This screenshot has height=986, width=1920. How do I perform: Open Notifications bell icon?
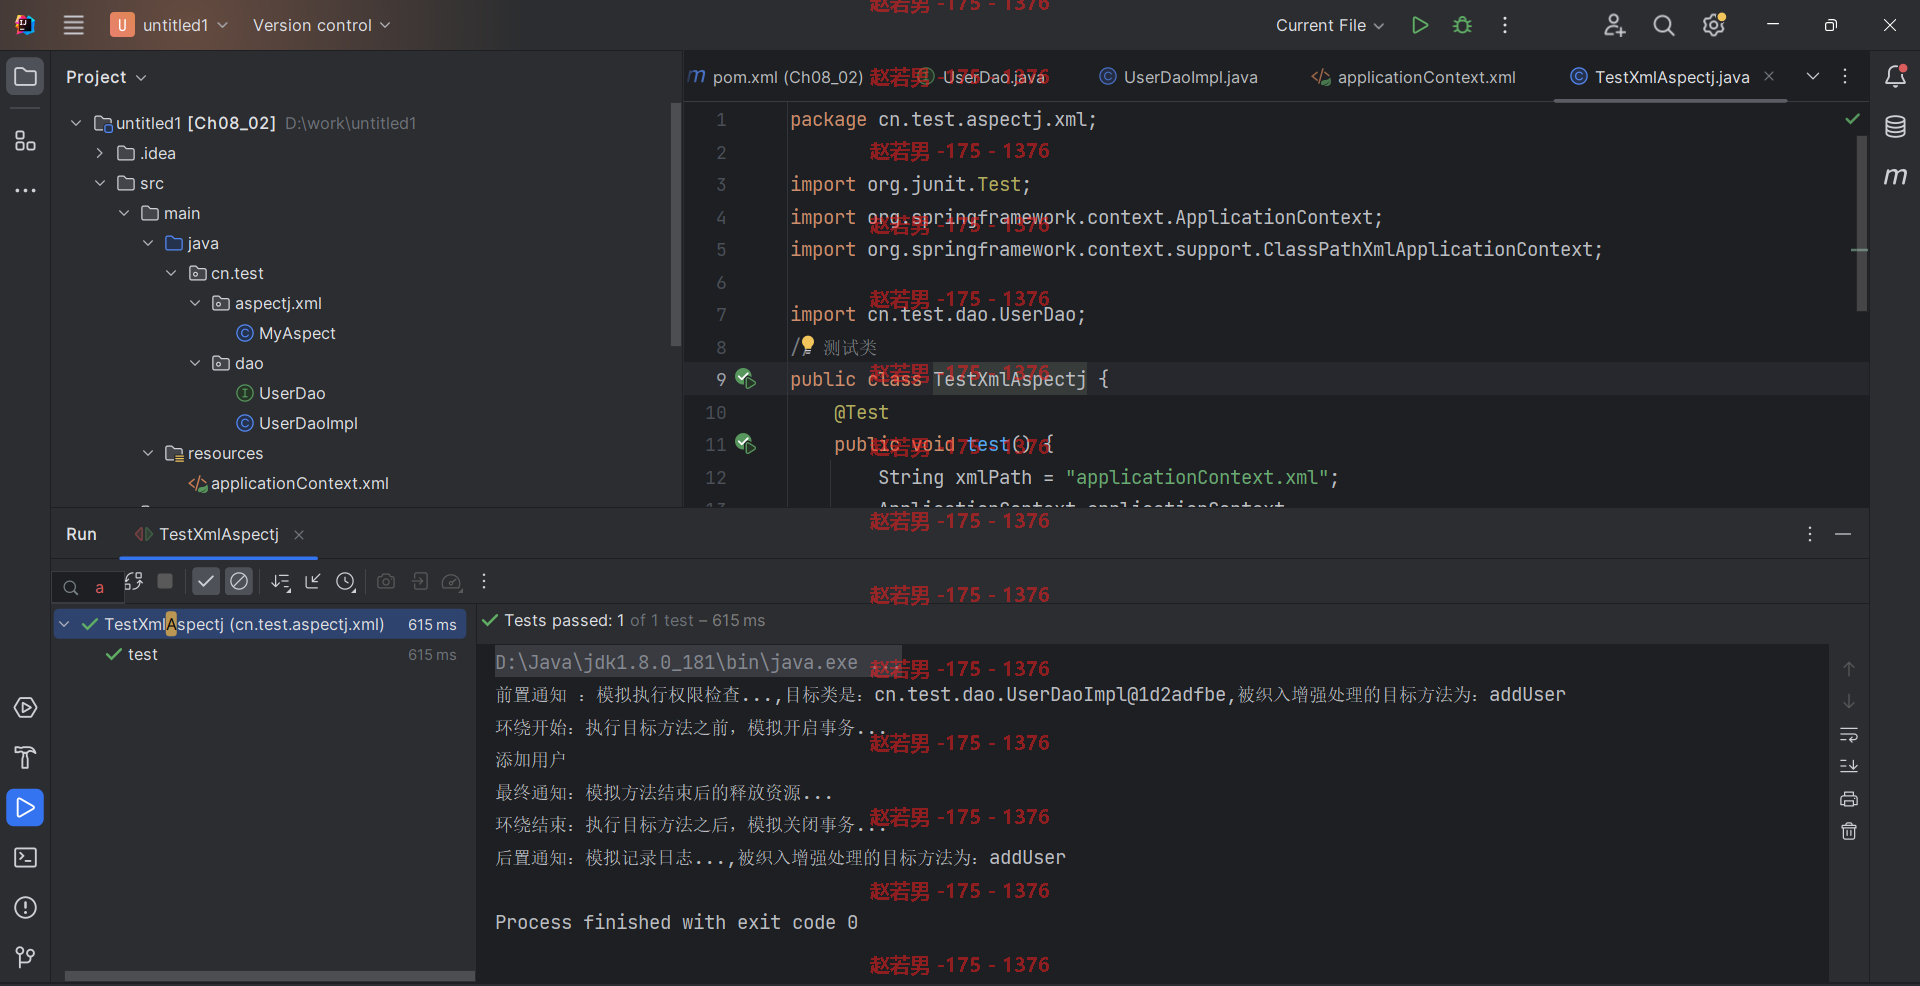click(x=1895, y=77)
